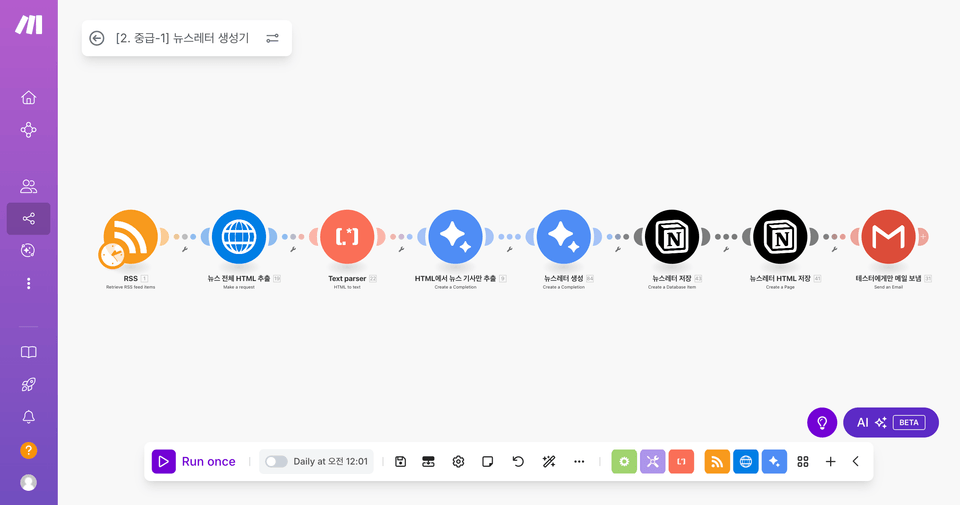The width and height of the screenshot is (960, 505).
Task: Set filter between Text parser and Gemini
Action: (402, 249)
